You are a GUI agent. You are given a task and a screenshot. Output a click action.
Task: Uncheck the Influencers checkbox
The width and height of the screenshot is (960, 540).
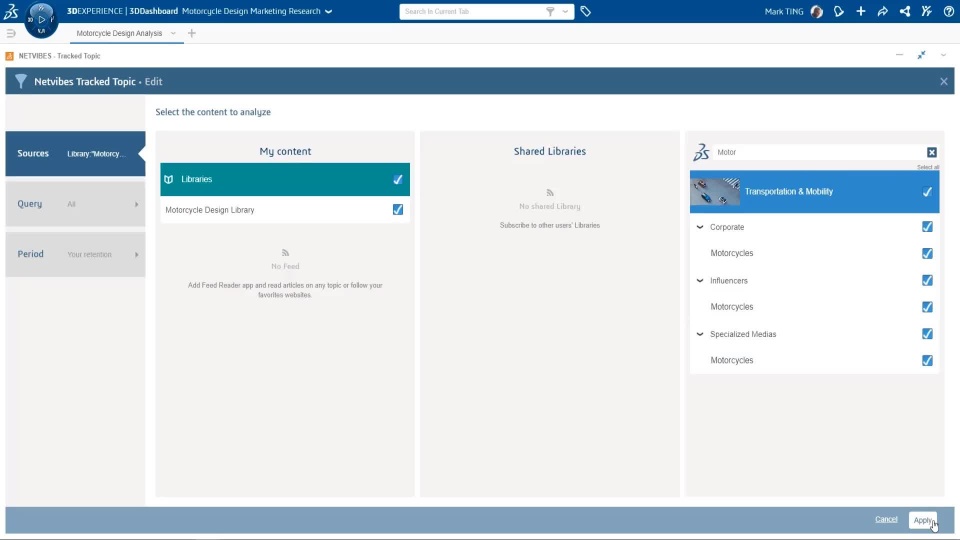(927, 280)
